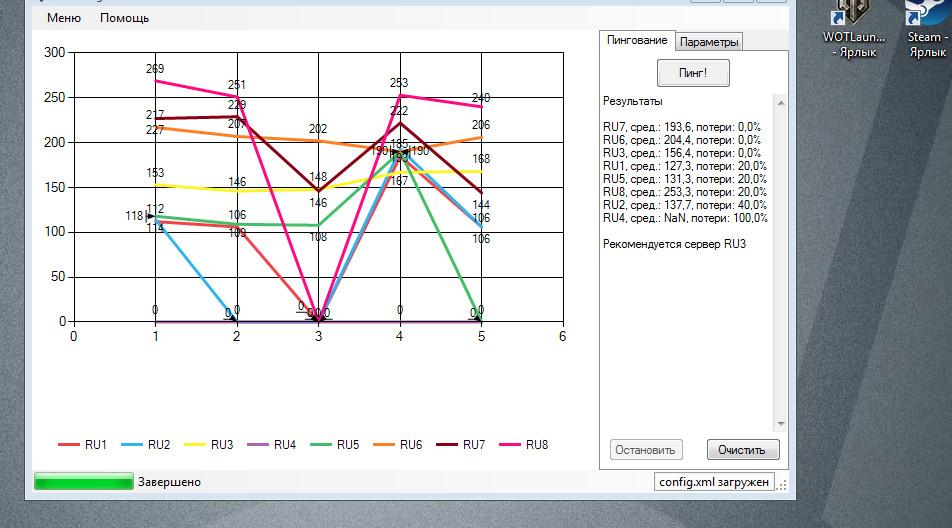Image resolution: width=952 pixels, height=528 pixels.
Task: Click the green Завершено progress bar
Action: (x=84, y=482)
